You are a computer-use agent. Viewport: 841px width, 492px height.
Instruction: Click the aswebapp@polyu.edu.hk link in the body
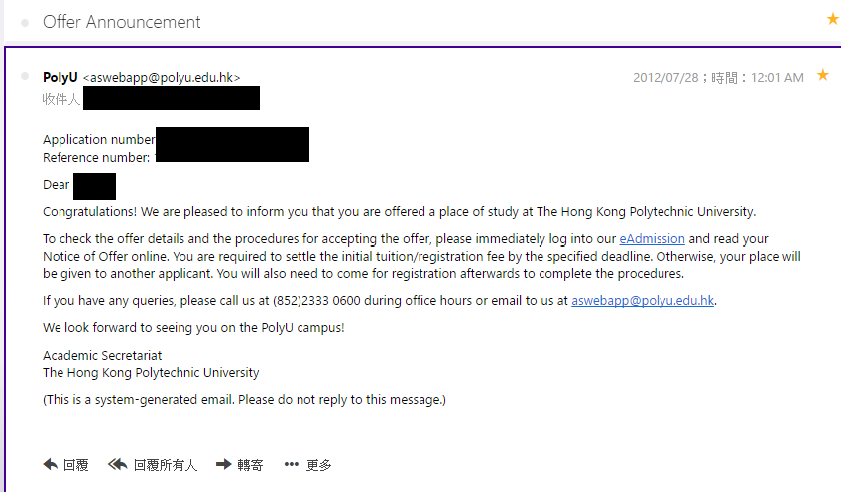click(x=643, y=300)
